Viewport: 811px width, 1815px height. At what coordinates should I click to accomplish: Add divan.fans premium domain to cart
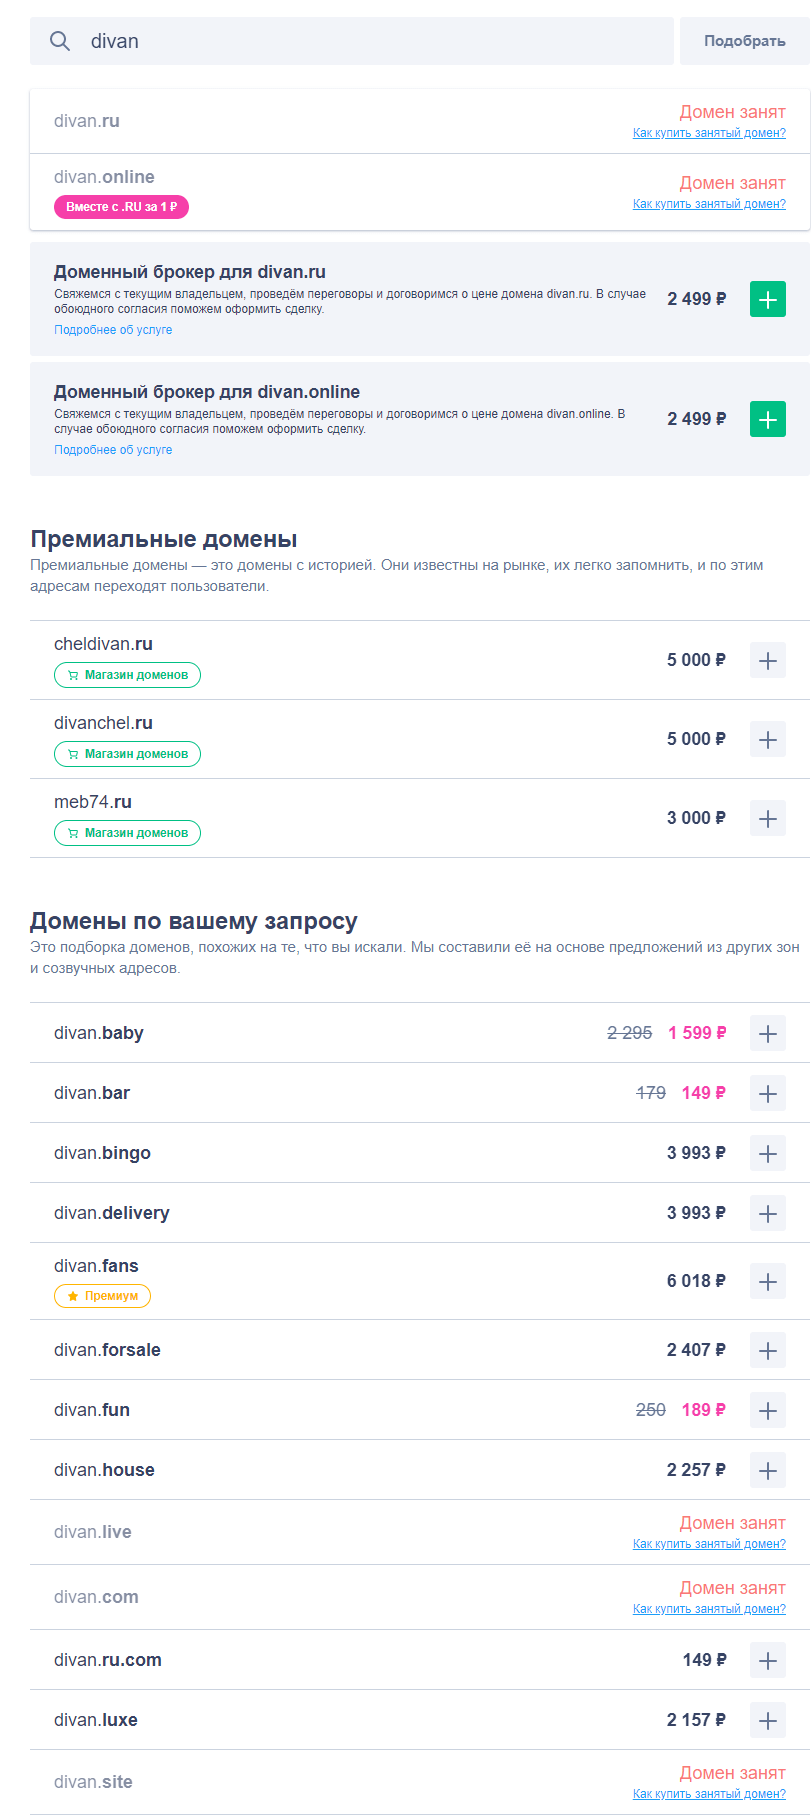click(x=767, y=1281)
